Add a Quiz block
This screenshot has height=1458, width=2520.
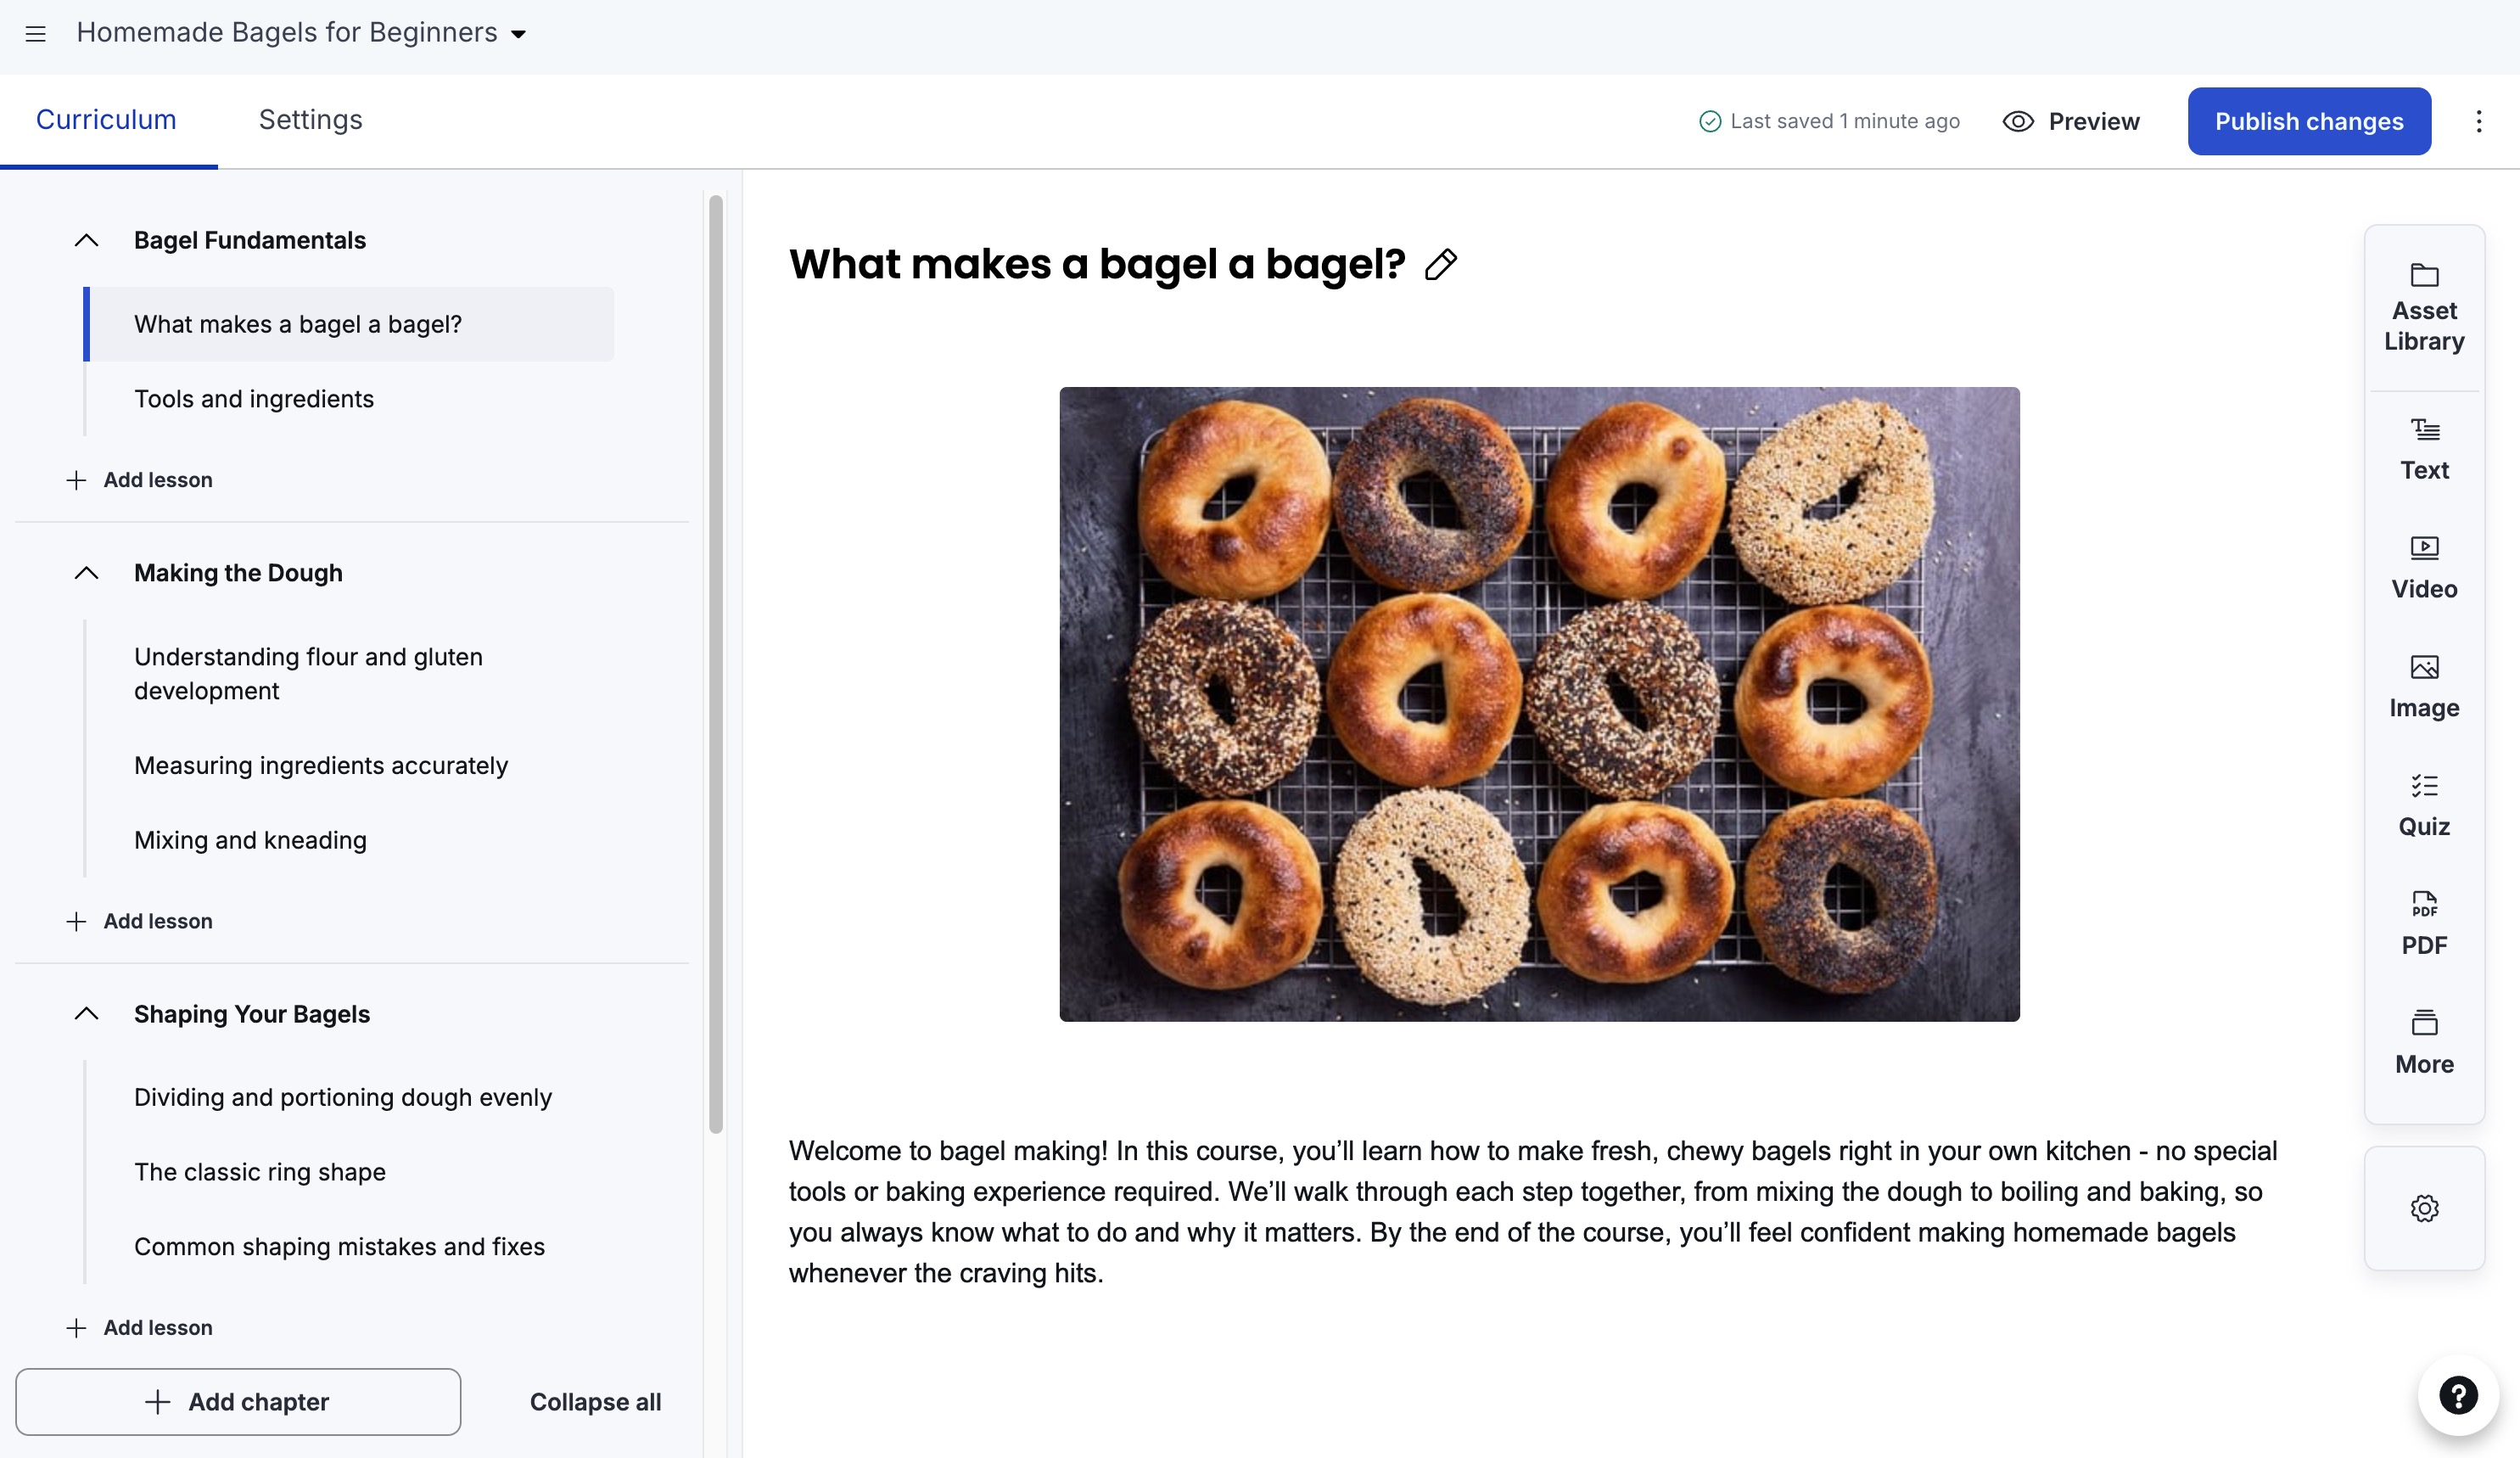point(2424,806)
